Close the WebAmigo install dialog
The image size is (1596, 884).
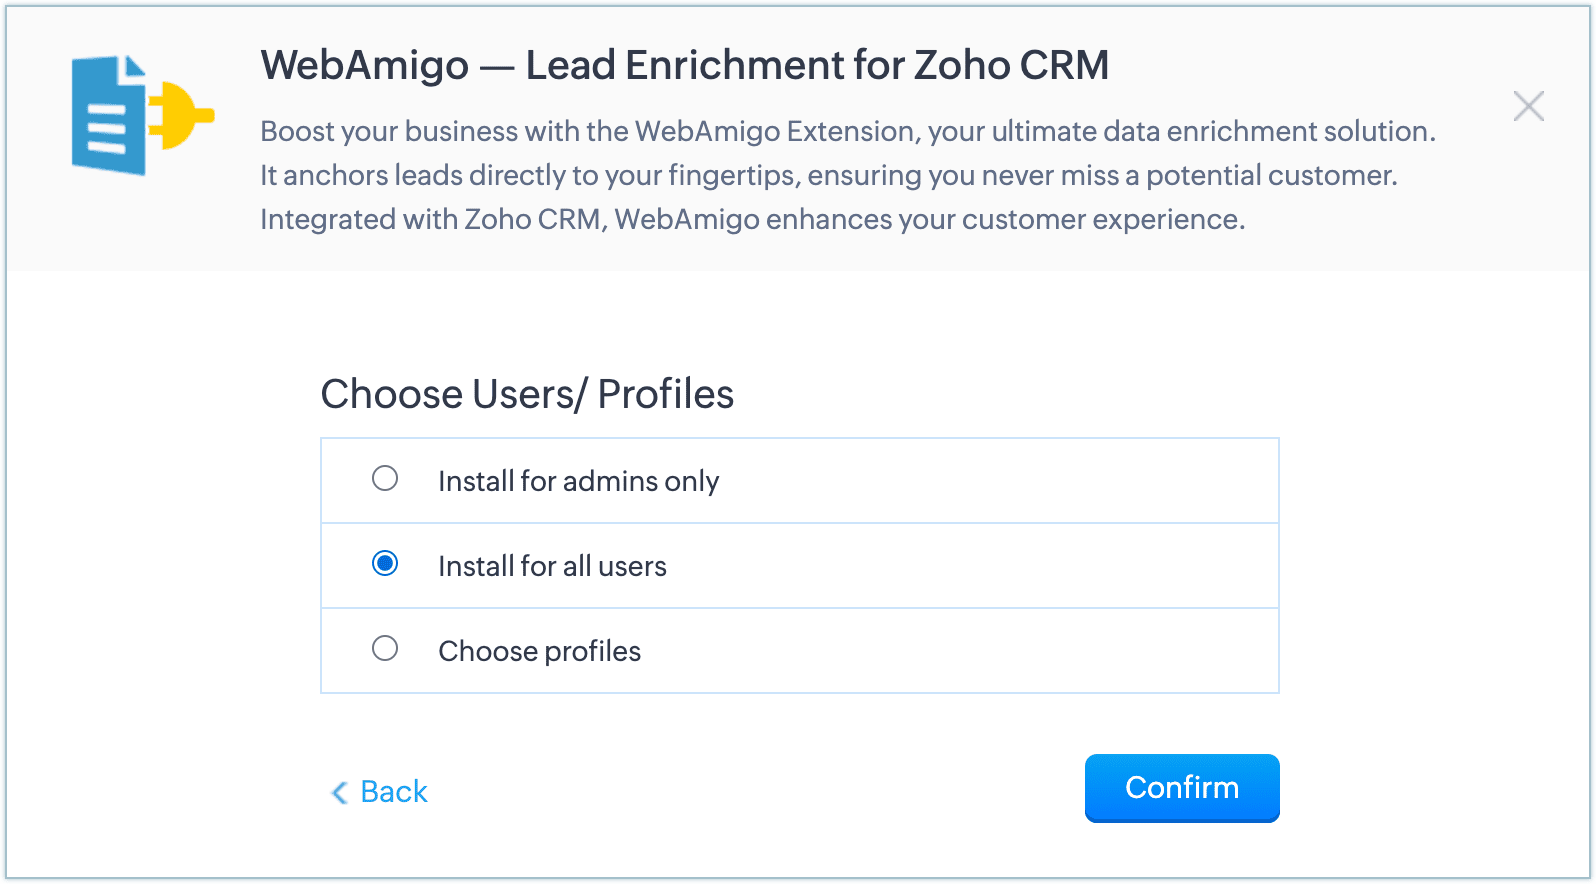[x=1528, y=106]
